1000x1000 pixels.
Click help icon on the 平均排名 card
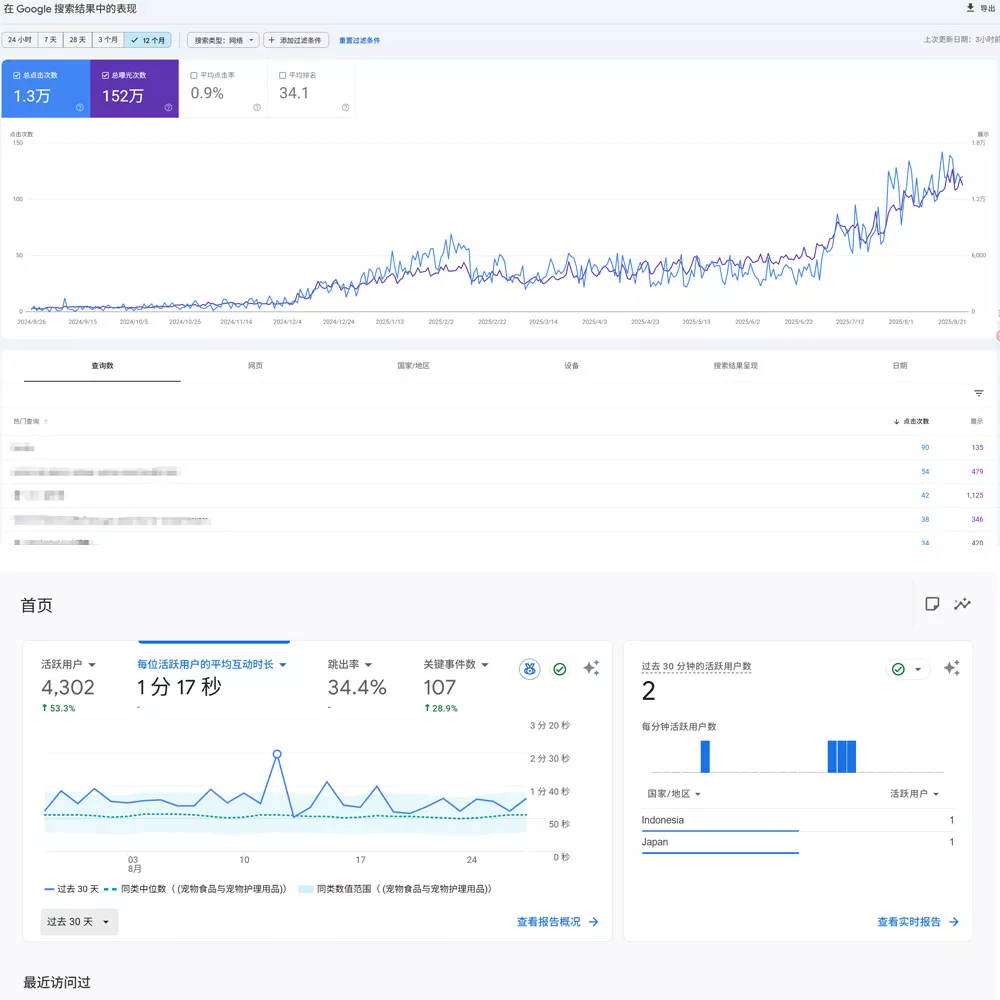point(345,107)
